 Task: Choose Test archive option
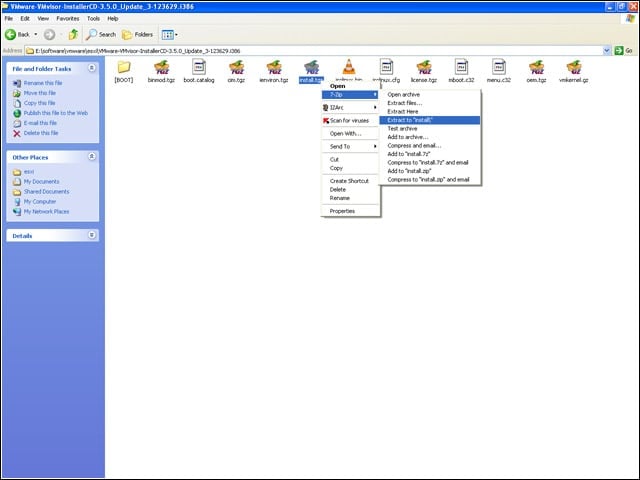430,129
